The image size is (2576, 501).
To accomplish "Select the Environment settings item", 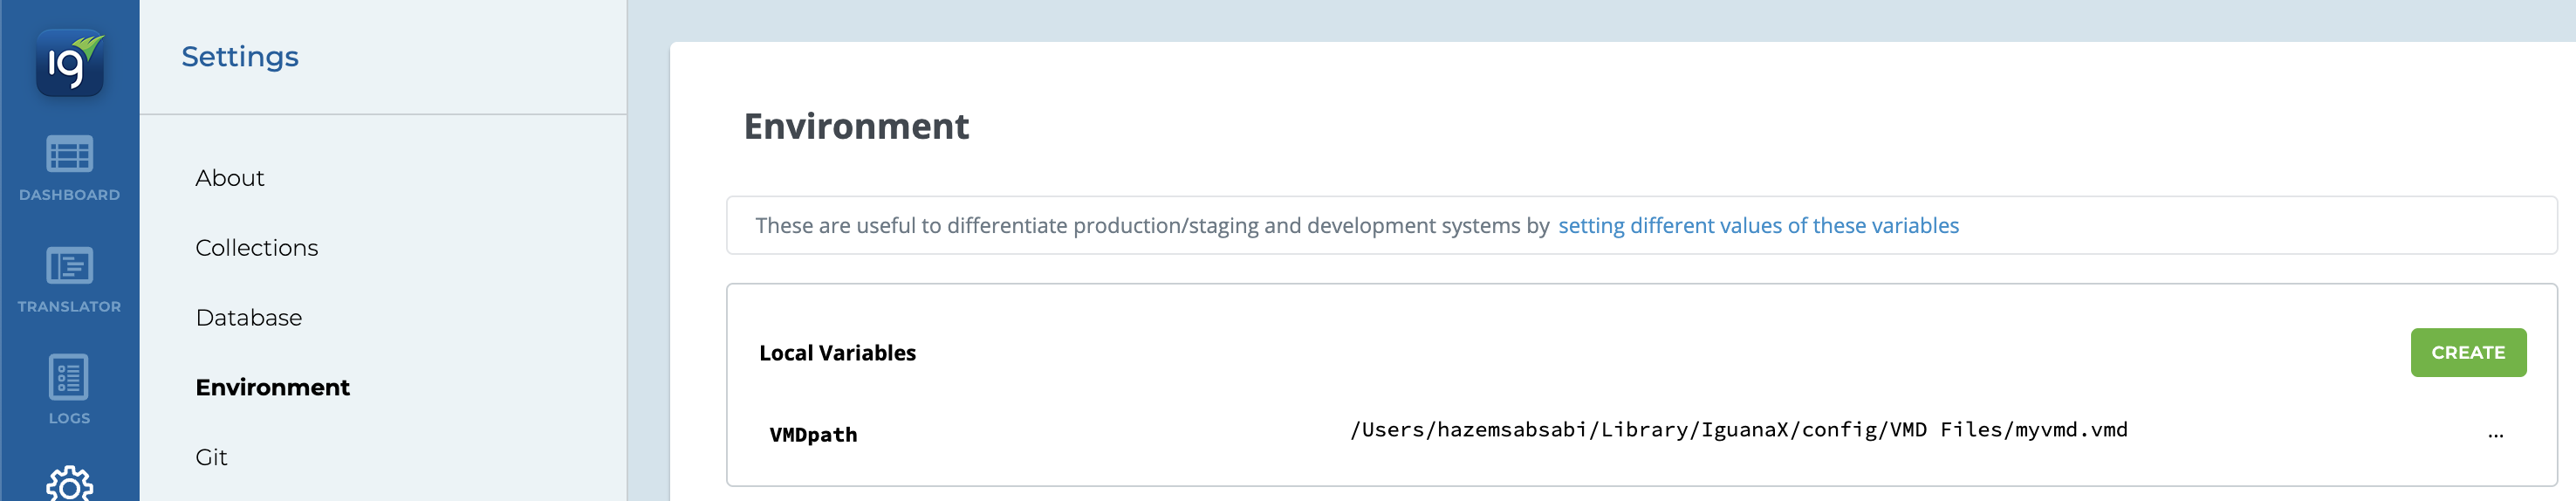I will [272, 388].
